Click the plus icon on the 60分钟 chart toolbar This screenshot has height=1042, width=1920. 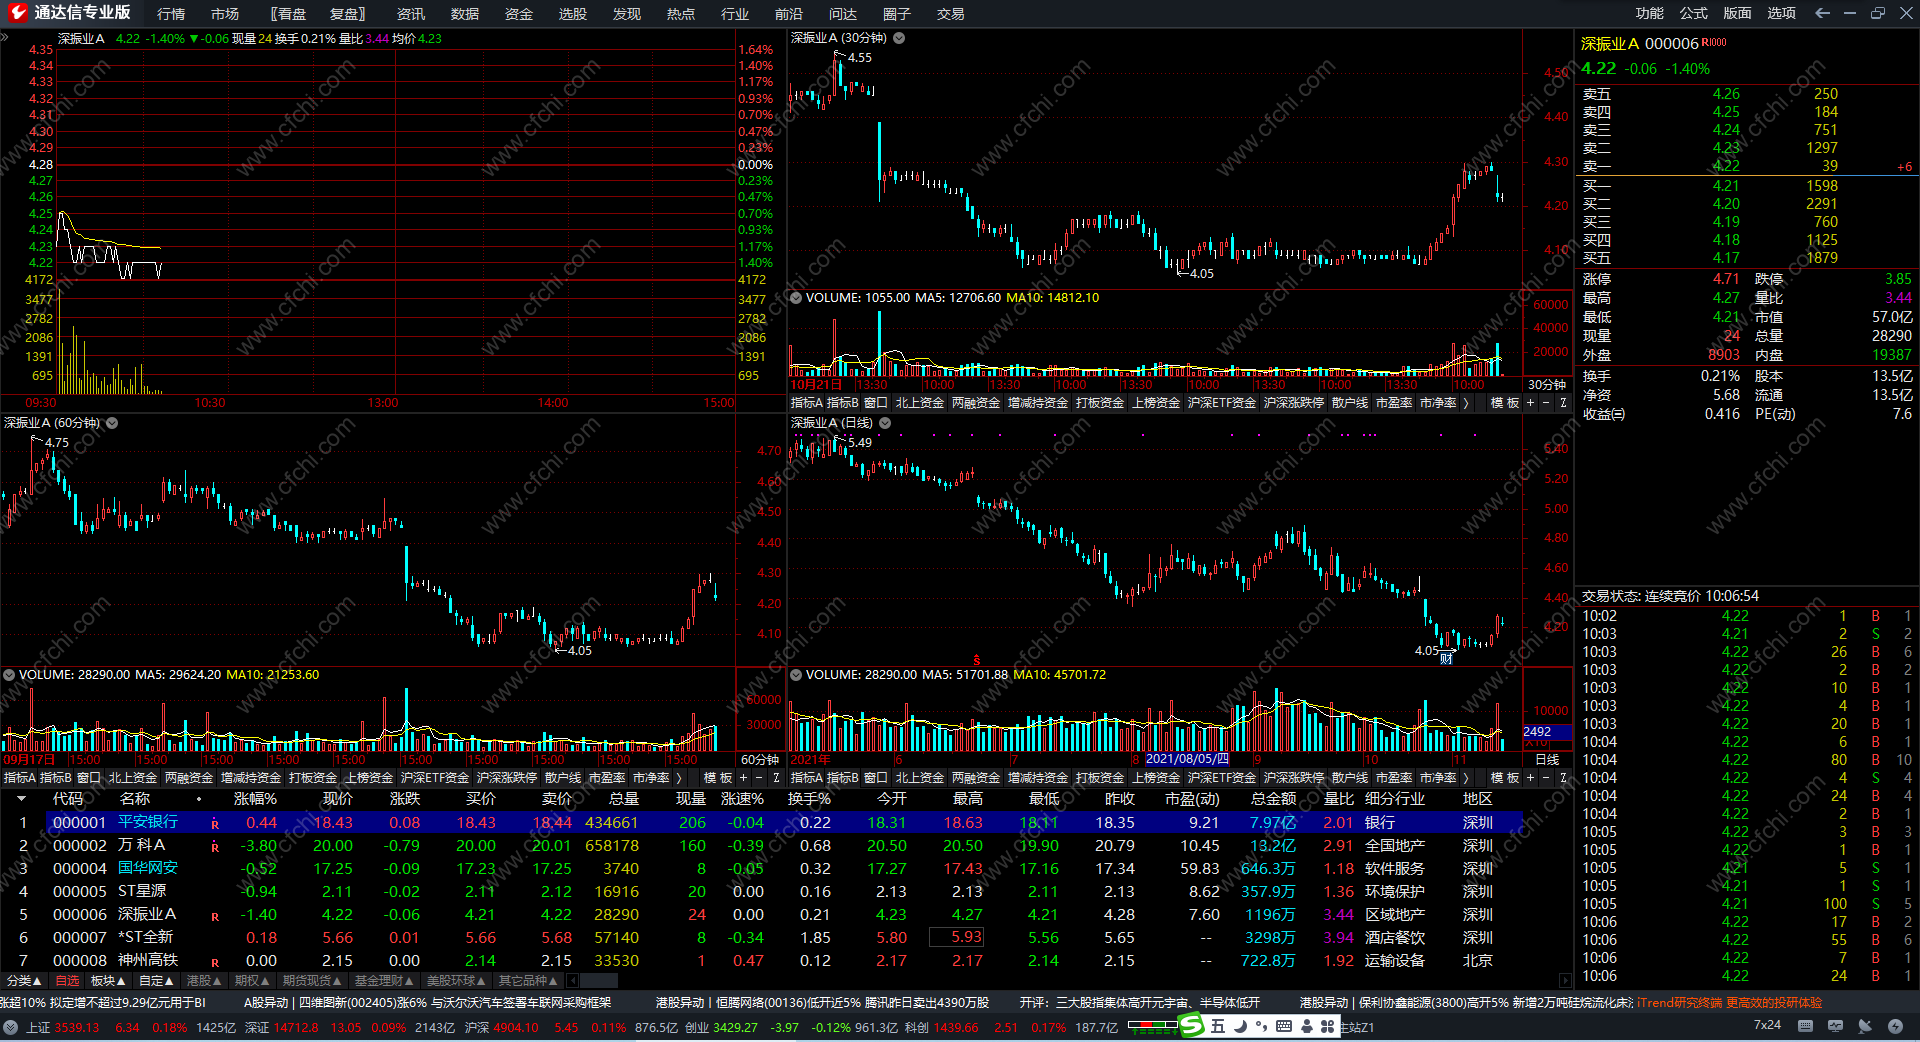[742, 778]
